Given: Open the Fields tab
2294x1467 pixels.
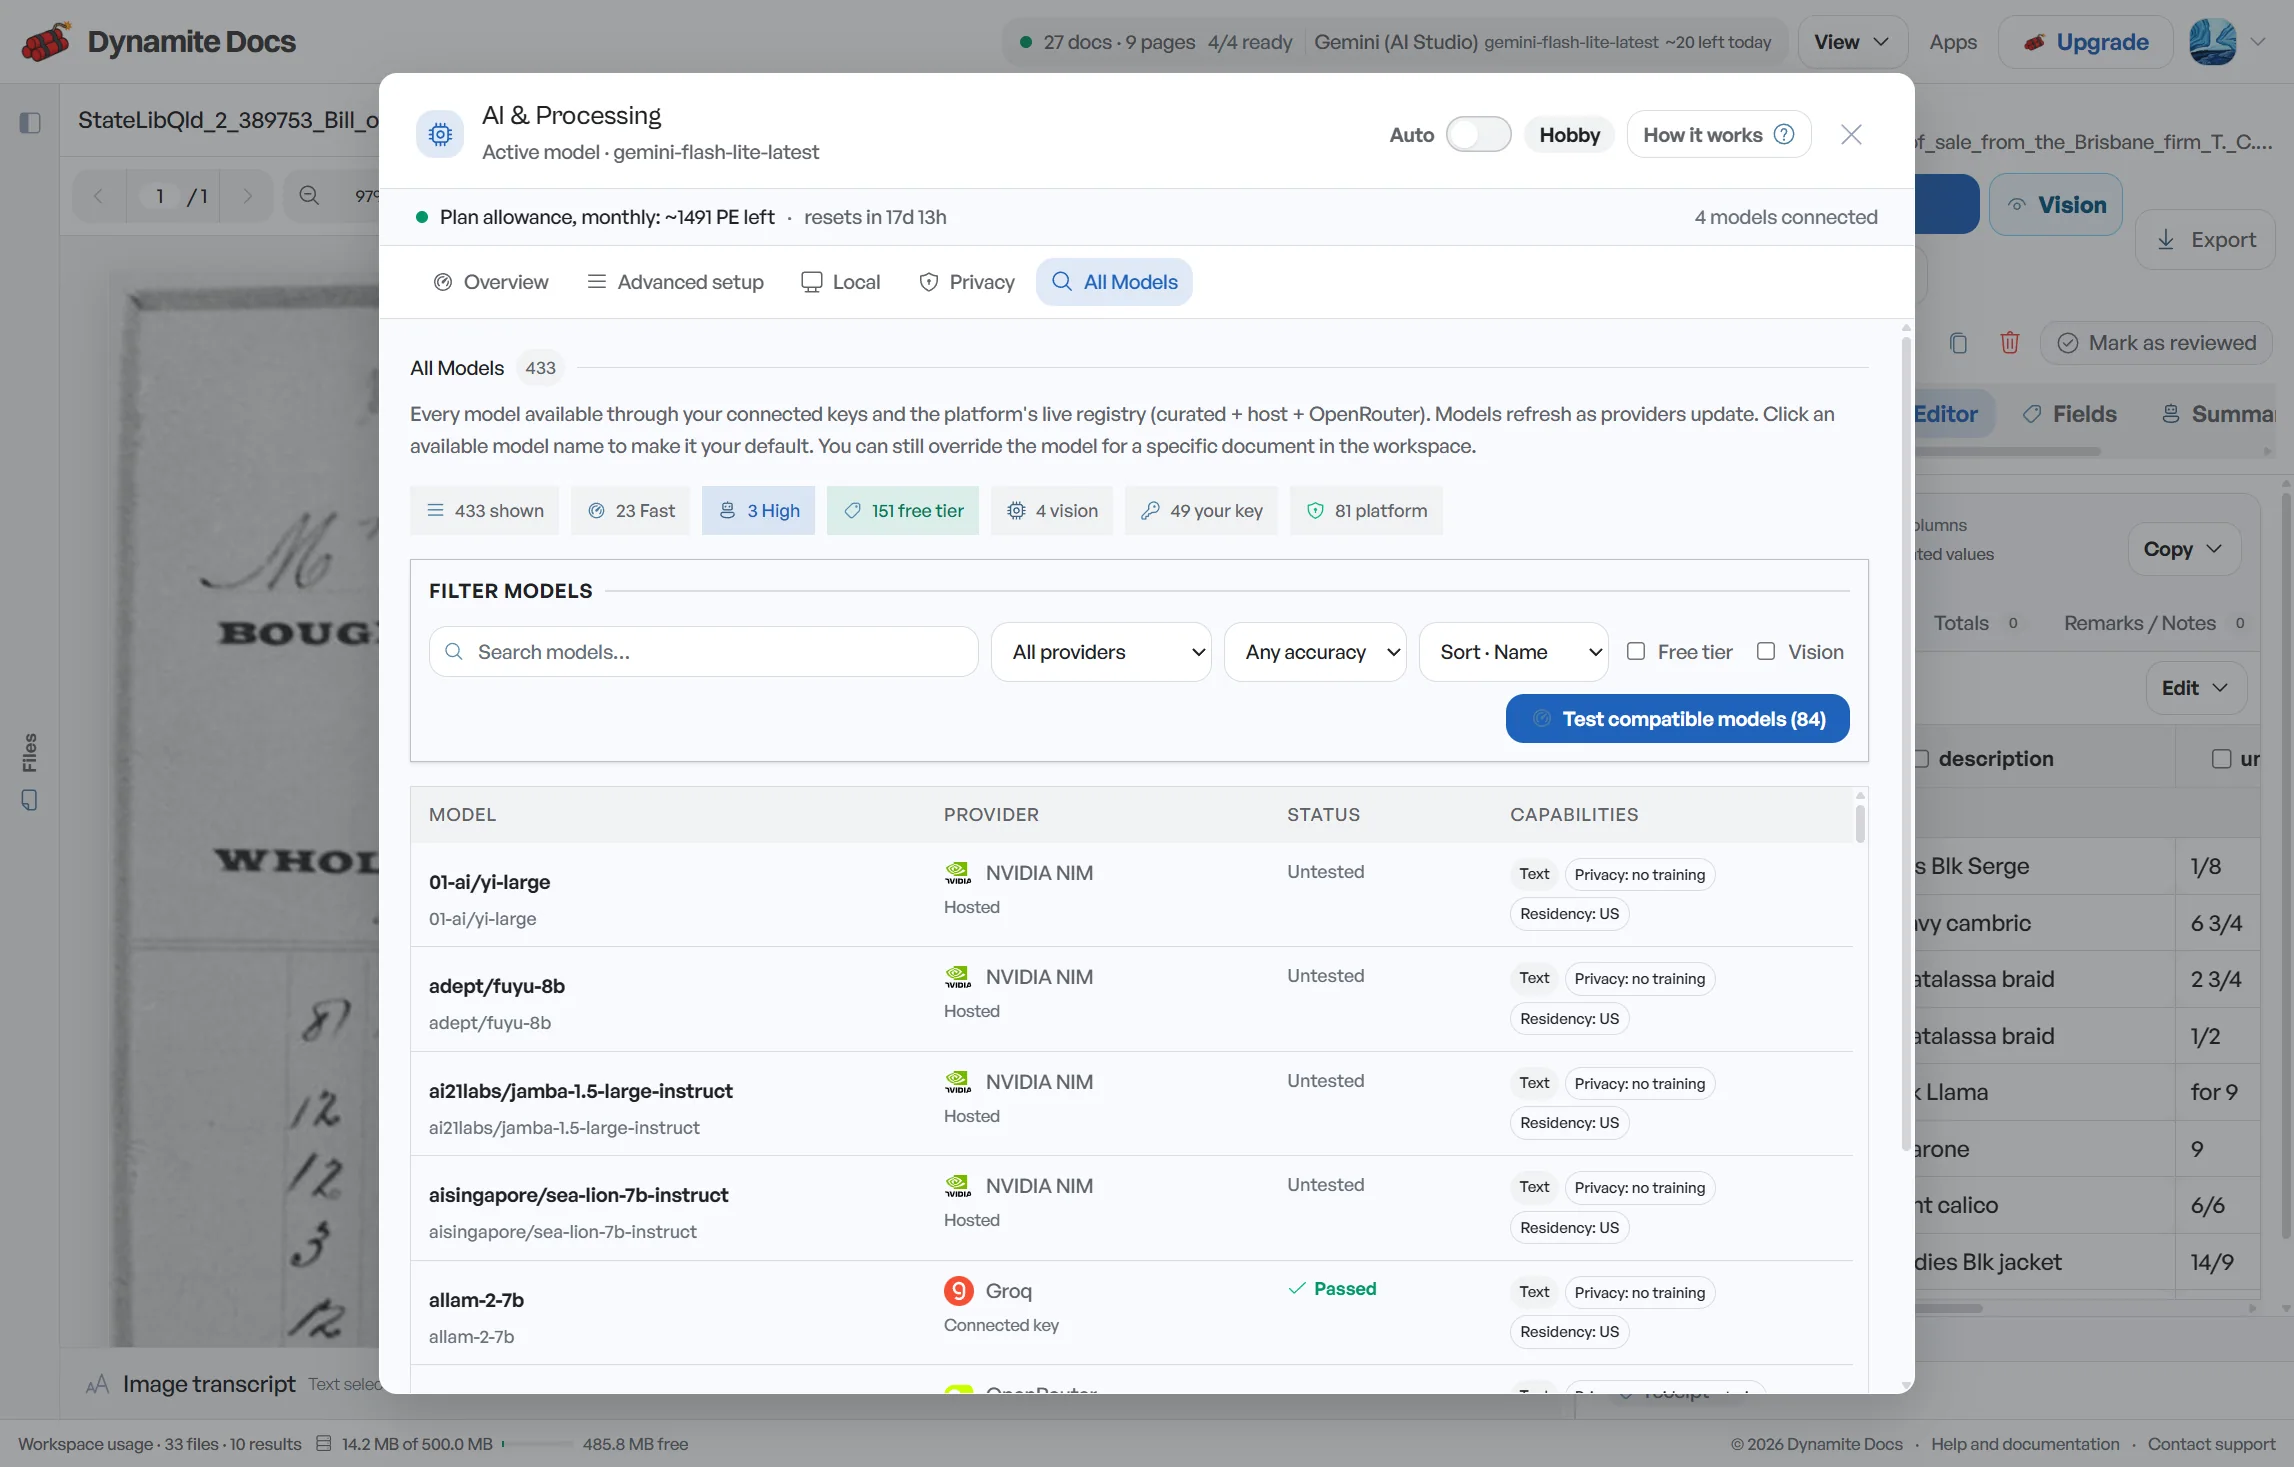Looking at the screenshot, I should point(2070,414).
